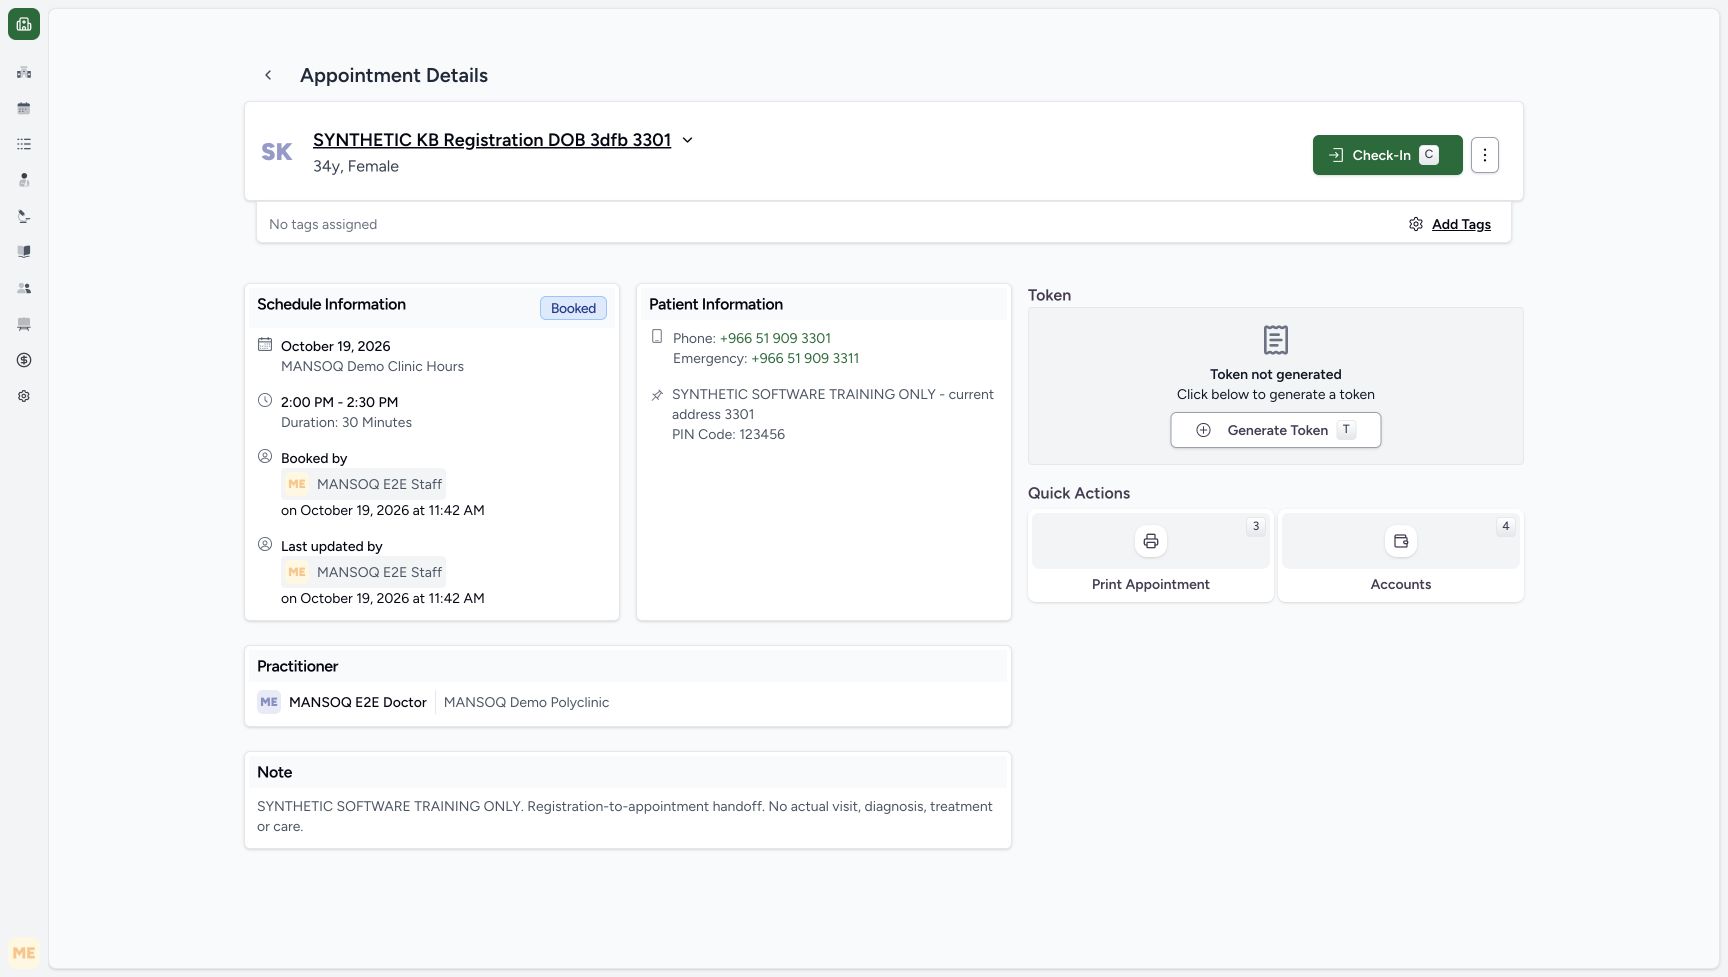This screenshot has width=1728, height=977.
Task: Click the Check-In button
Action: (1387, 155)
